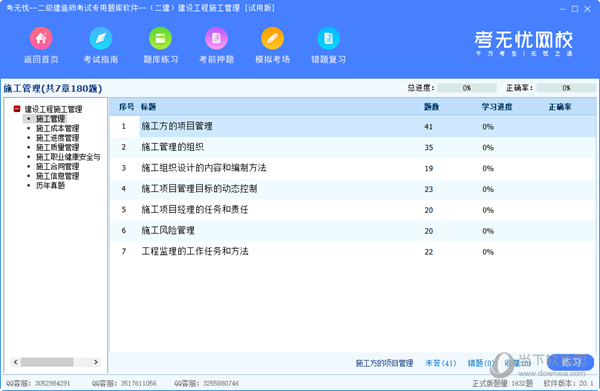The image size is (600, 391).
Task: Click the 题数 column header
Action: pyautogui.click(x=431, y=107)
